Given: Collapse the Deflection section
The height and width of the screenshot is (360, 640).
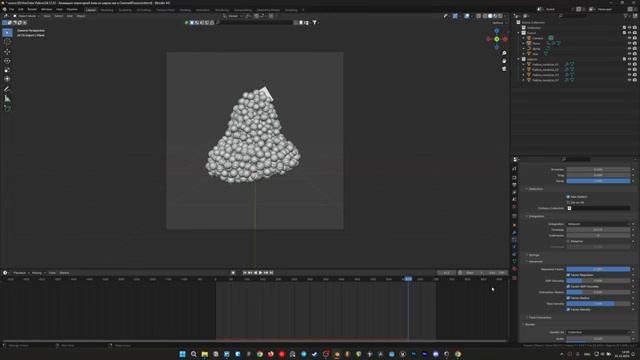Looking at the screenshot, I should (535, 189).
